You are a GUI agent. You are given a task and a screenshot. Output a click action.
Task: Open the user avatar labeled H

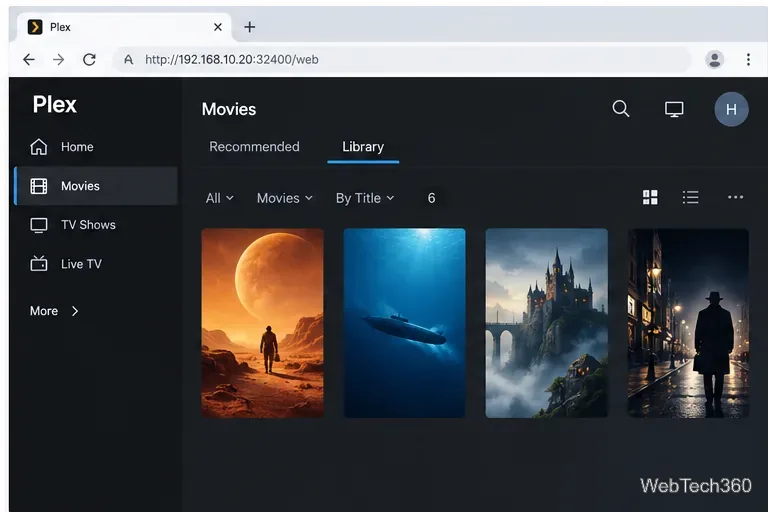tap(731, 109)
